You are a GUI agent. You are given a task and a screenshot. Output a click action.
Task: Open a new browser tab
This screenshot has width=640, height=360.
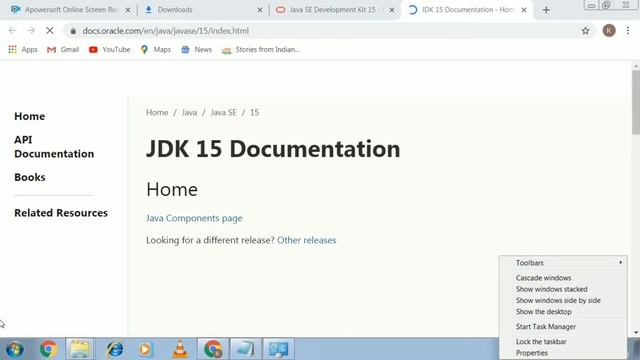pos(546,10)
